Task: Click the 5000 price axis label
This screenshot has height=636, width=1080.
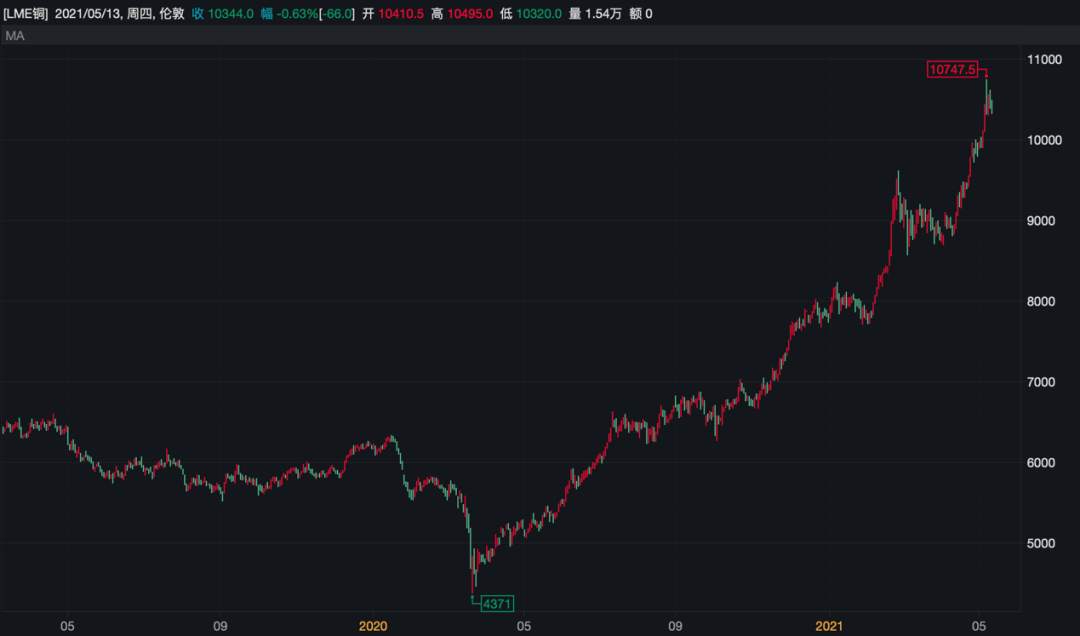Action: point(1041,544)
